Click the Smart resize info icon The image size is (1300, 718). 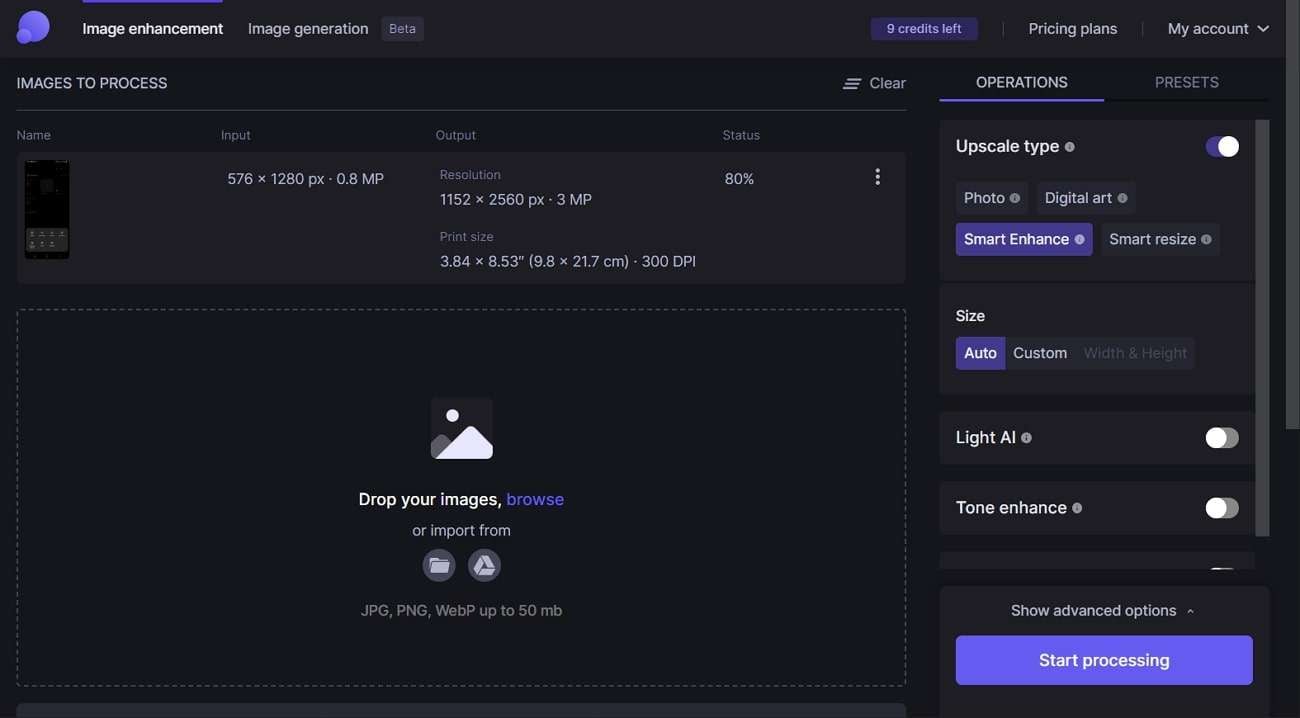1206,240
